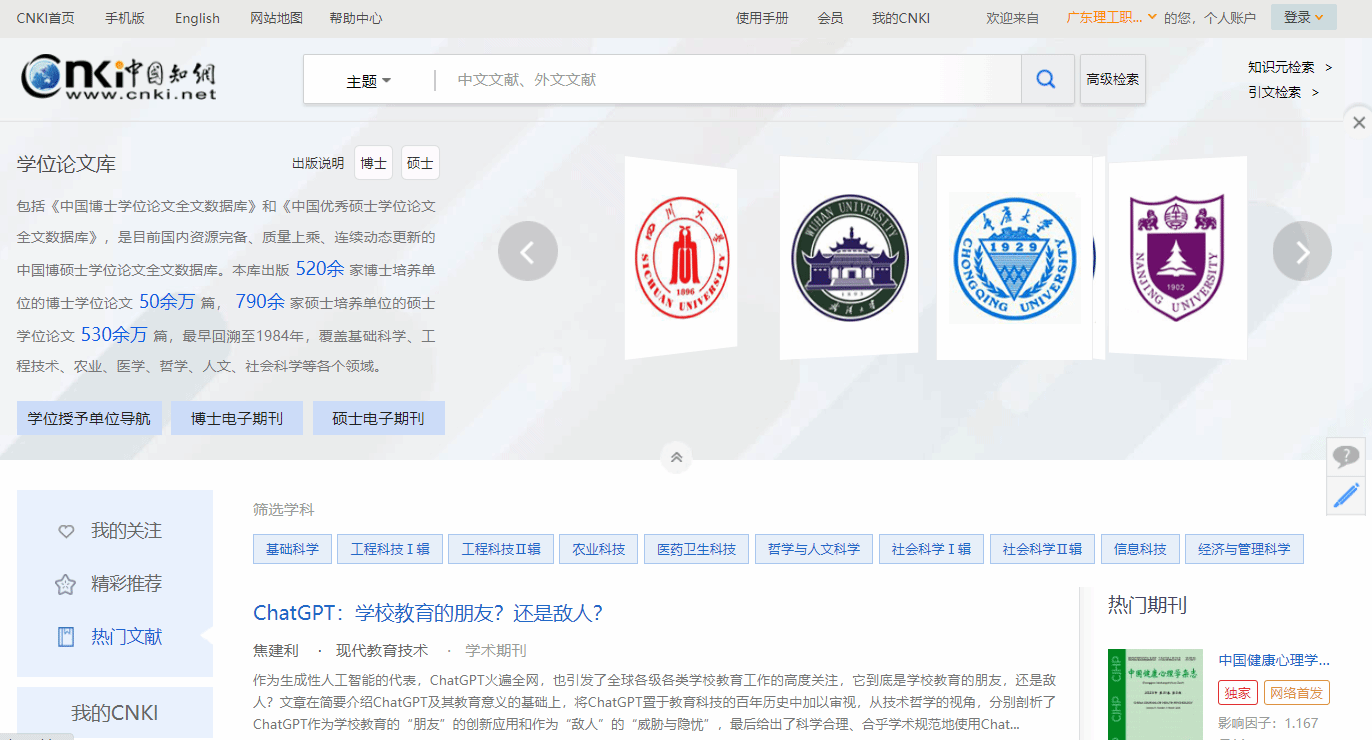
Task: Open the Wuhan University logo card
Action: 849,258
